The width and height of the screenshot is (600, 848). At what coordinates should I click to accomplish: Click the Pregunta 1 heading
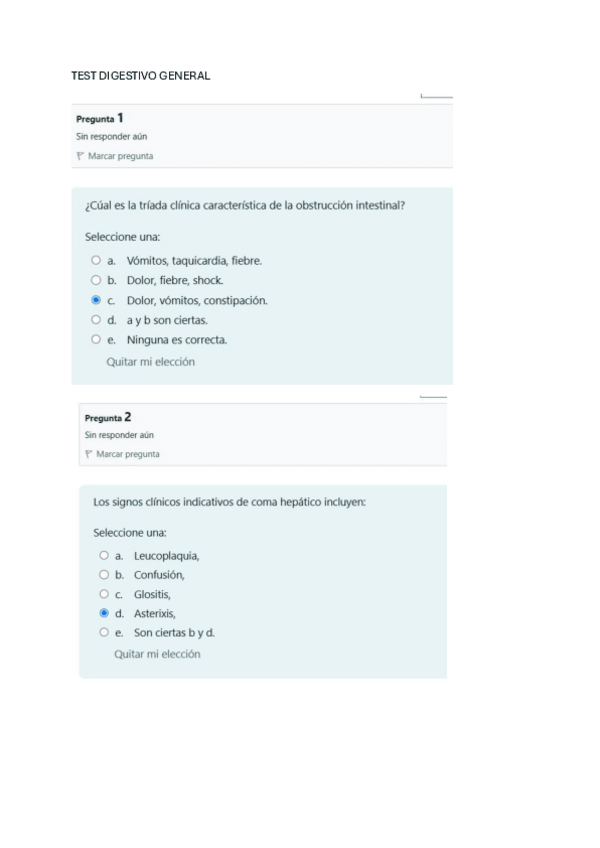click(100, 118)
